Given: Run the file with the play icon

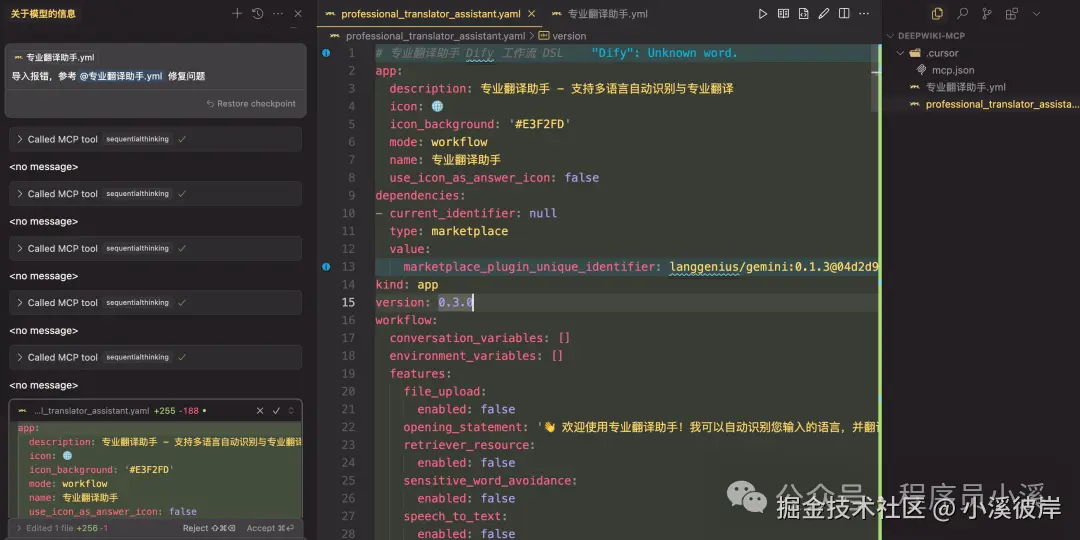Looking at the screenshot, I should tap(762, 14).
